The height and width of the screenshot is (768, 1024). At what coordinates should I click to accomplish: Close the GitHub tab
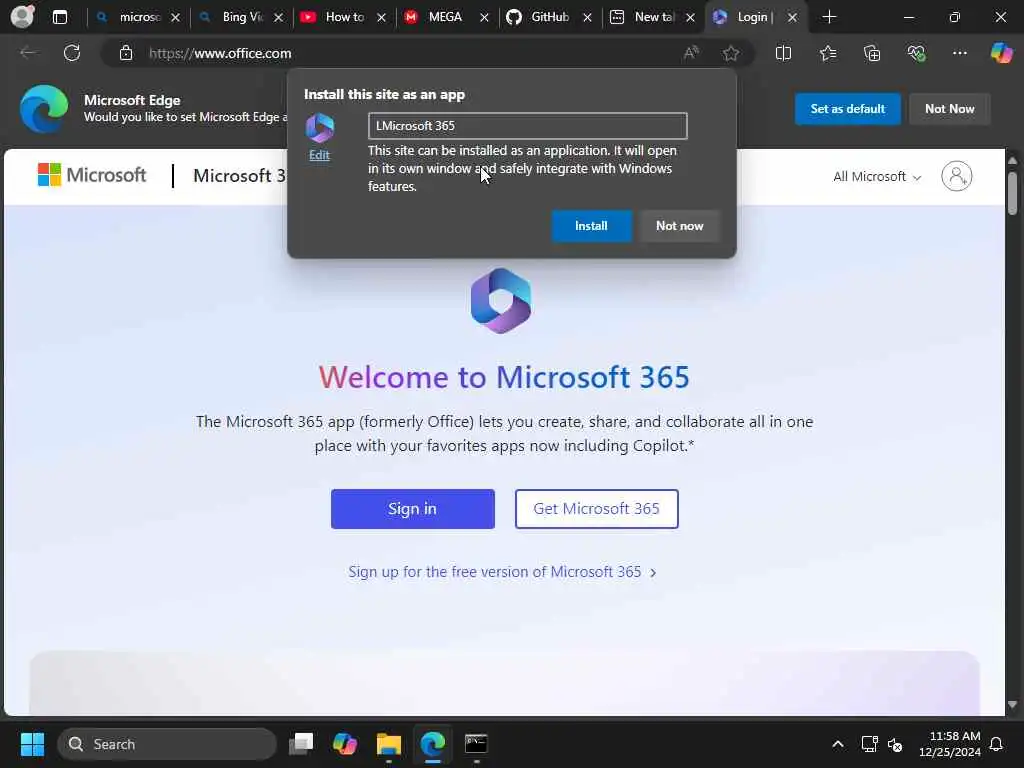click(x=587, y=18)
